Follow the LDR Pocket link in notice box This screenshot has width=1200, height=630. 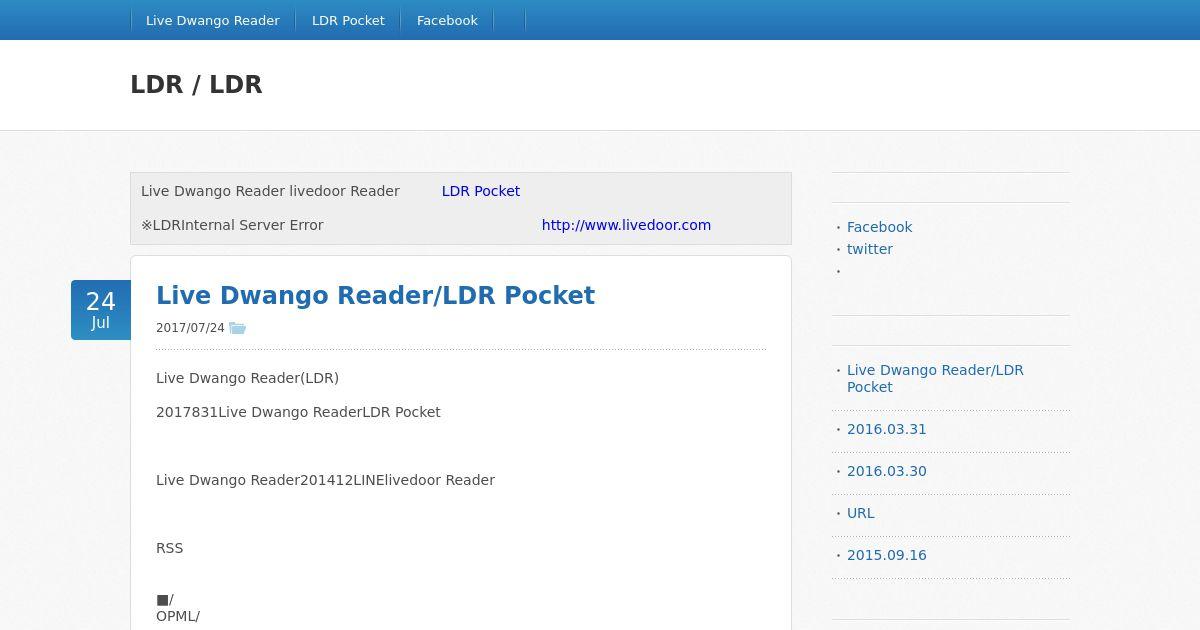(481, 191)
